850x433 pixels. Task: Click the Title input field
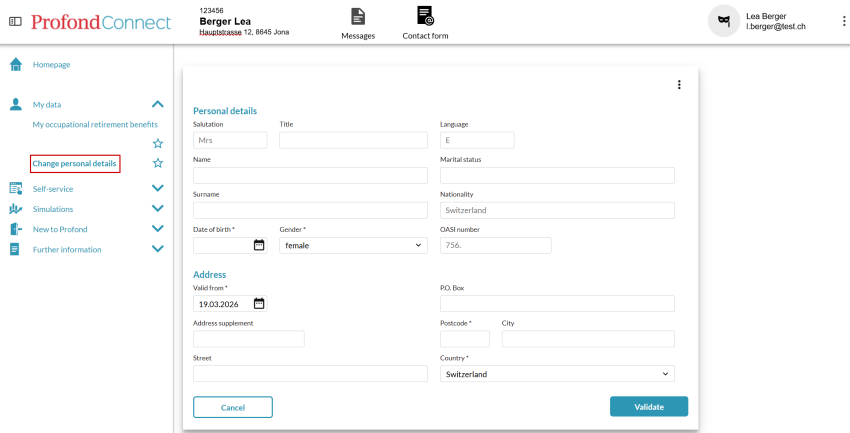click(x=353, y=140)
